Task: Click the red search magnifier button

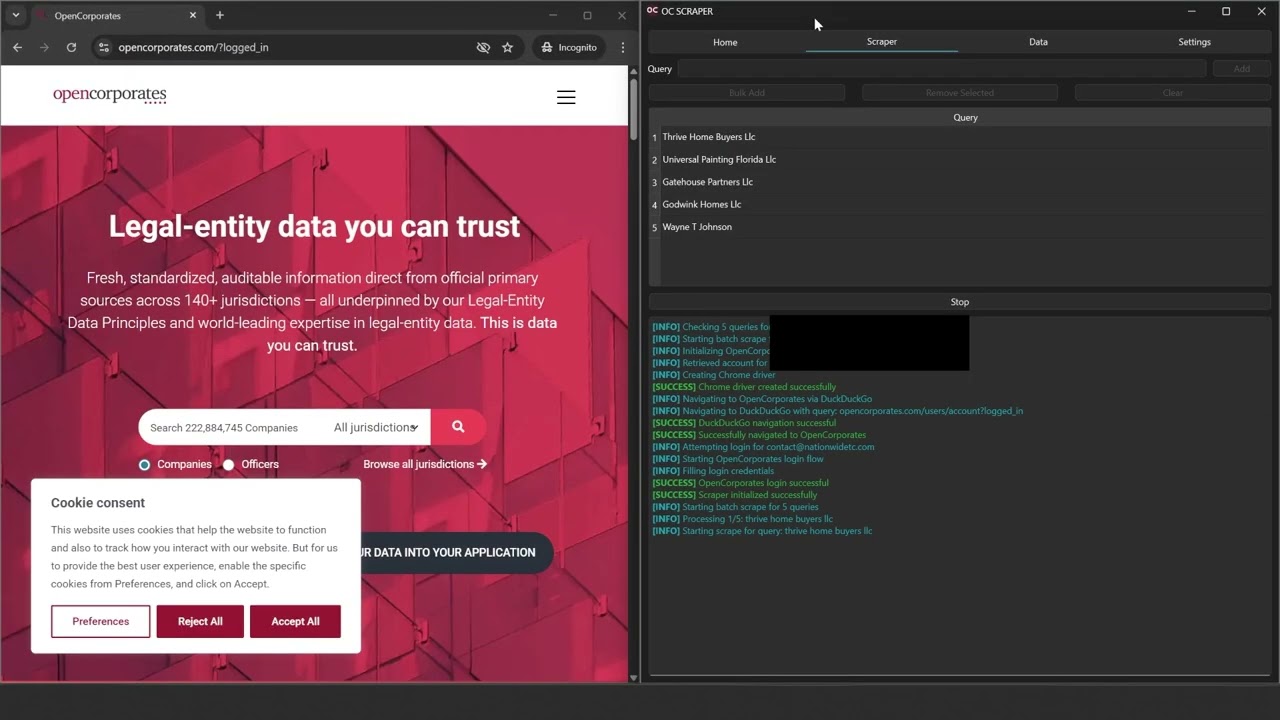Action: (458, 427)
